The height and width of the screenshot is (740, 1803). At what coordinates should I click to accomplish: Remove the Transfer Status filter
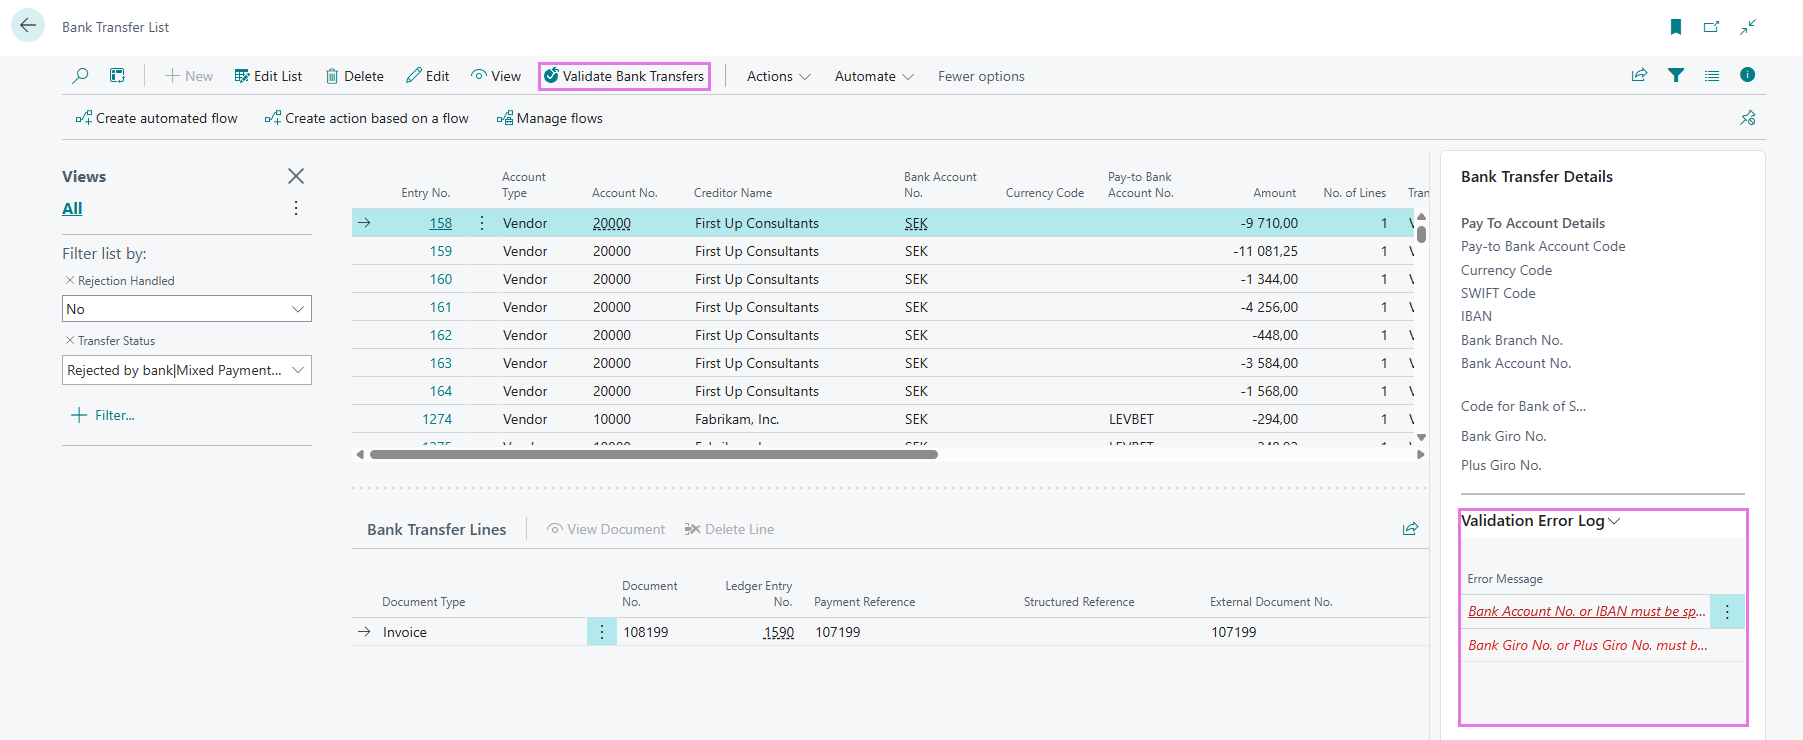[70, 341]
